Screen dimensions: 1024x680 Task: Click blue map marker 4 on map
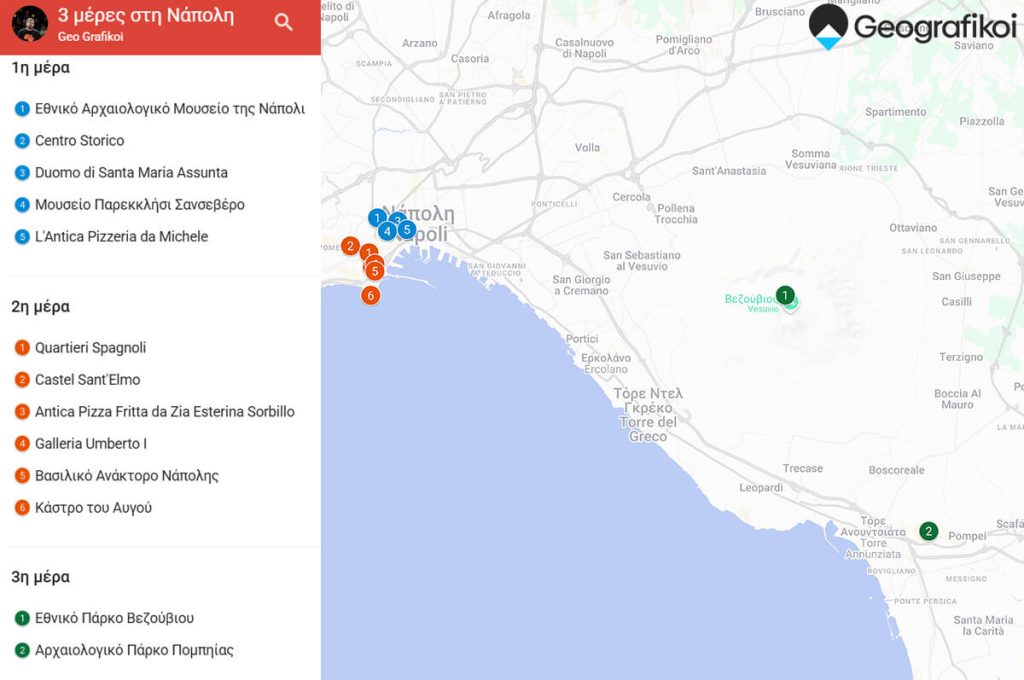pyautogui.click(x=387, y=231)
